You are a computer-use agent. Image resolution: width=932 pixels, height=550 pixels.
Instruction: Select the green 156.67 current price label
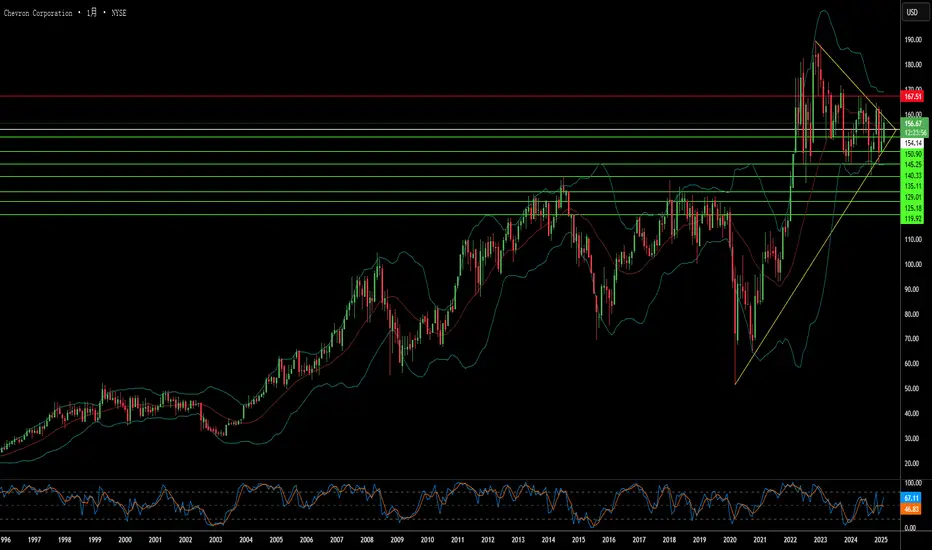(x=912, y=124)
